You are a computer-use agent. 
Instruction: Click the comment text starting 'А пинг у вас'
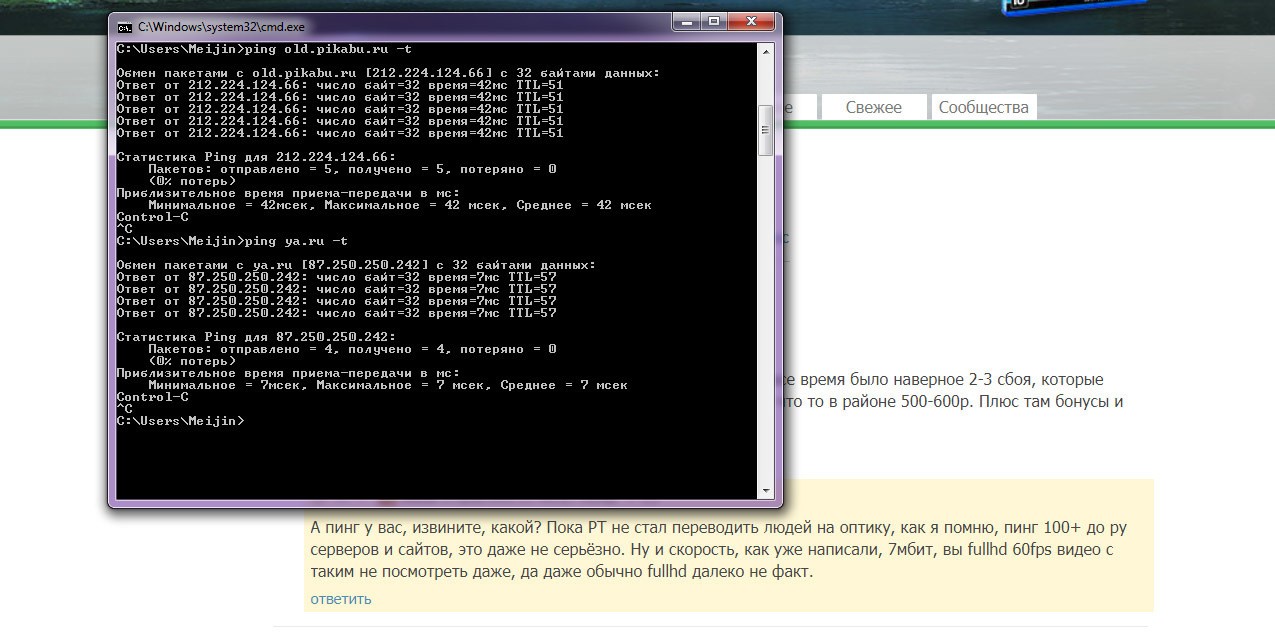pyautogui.click(x=719, y=550)
